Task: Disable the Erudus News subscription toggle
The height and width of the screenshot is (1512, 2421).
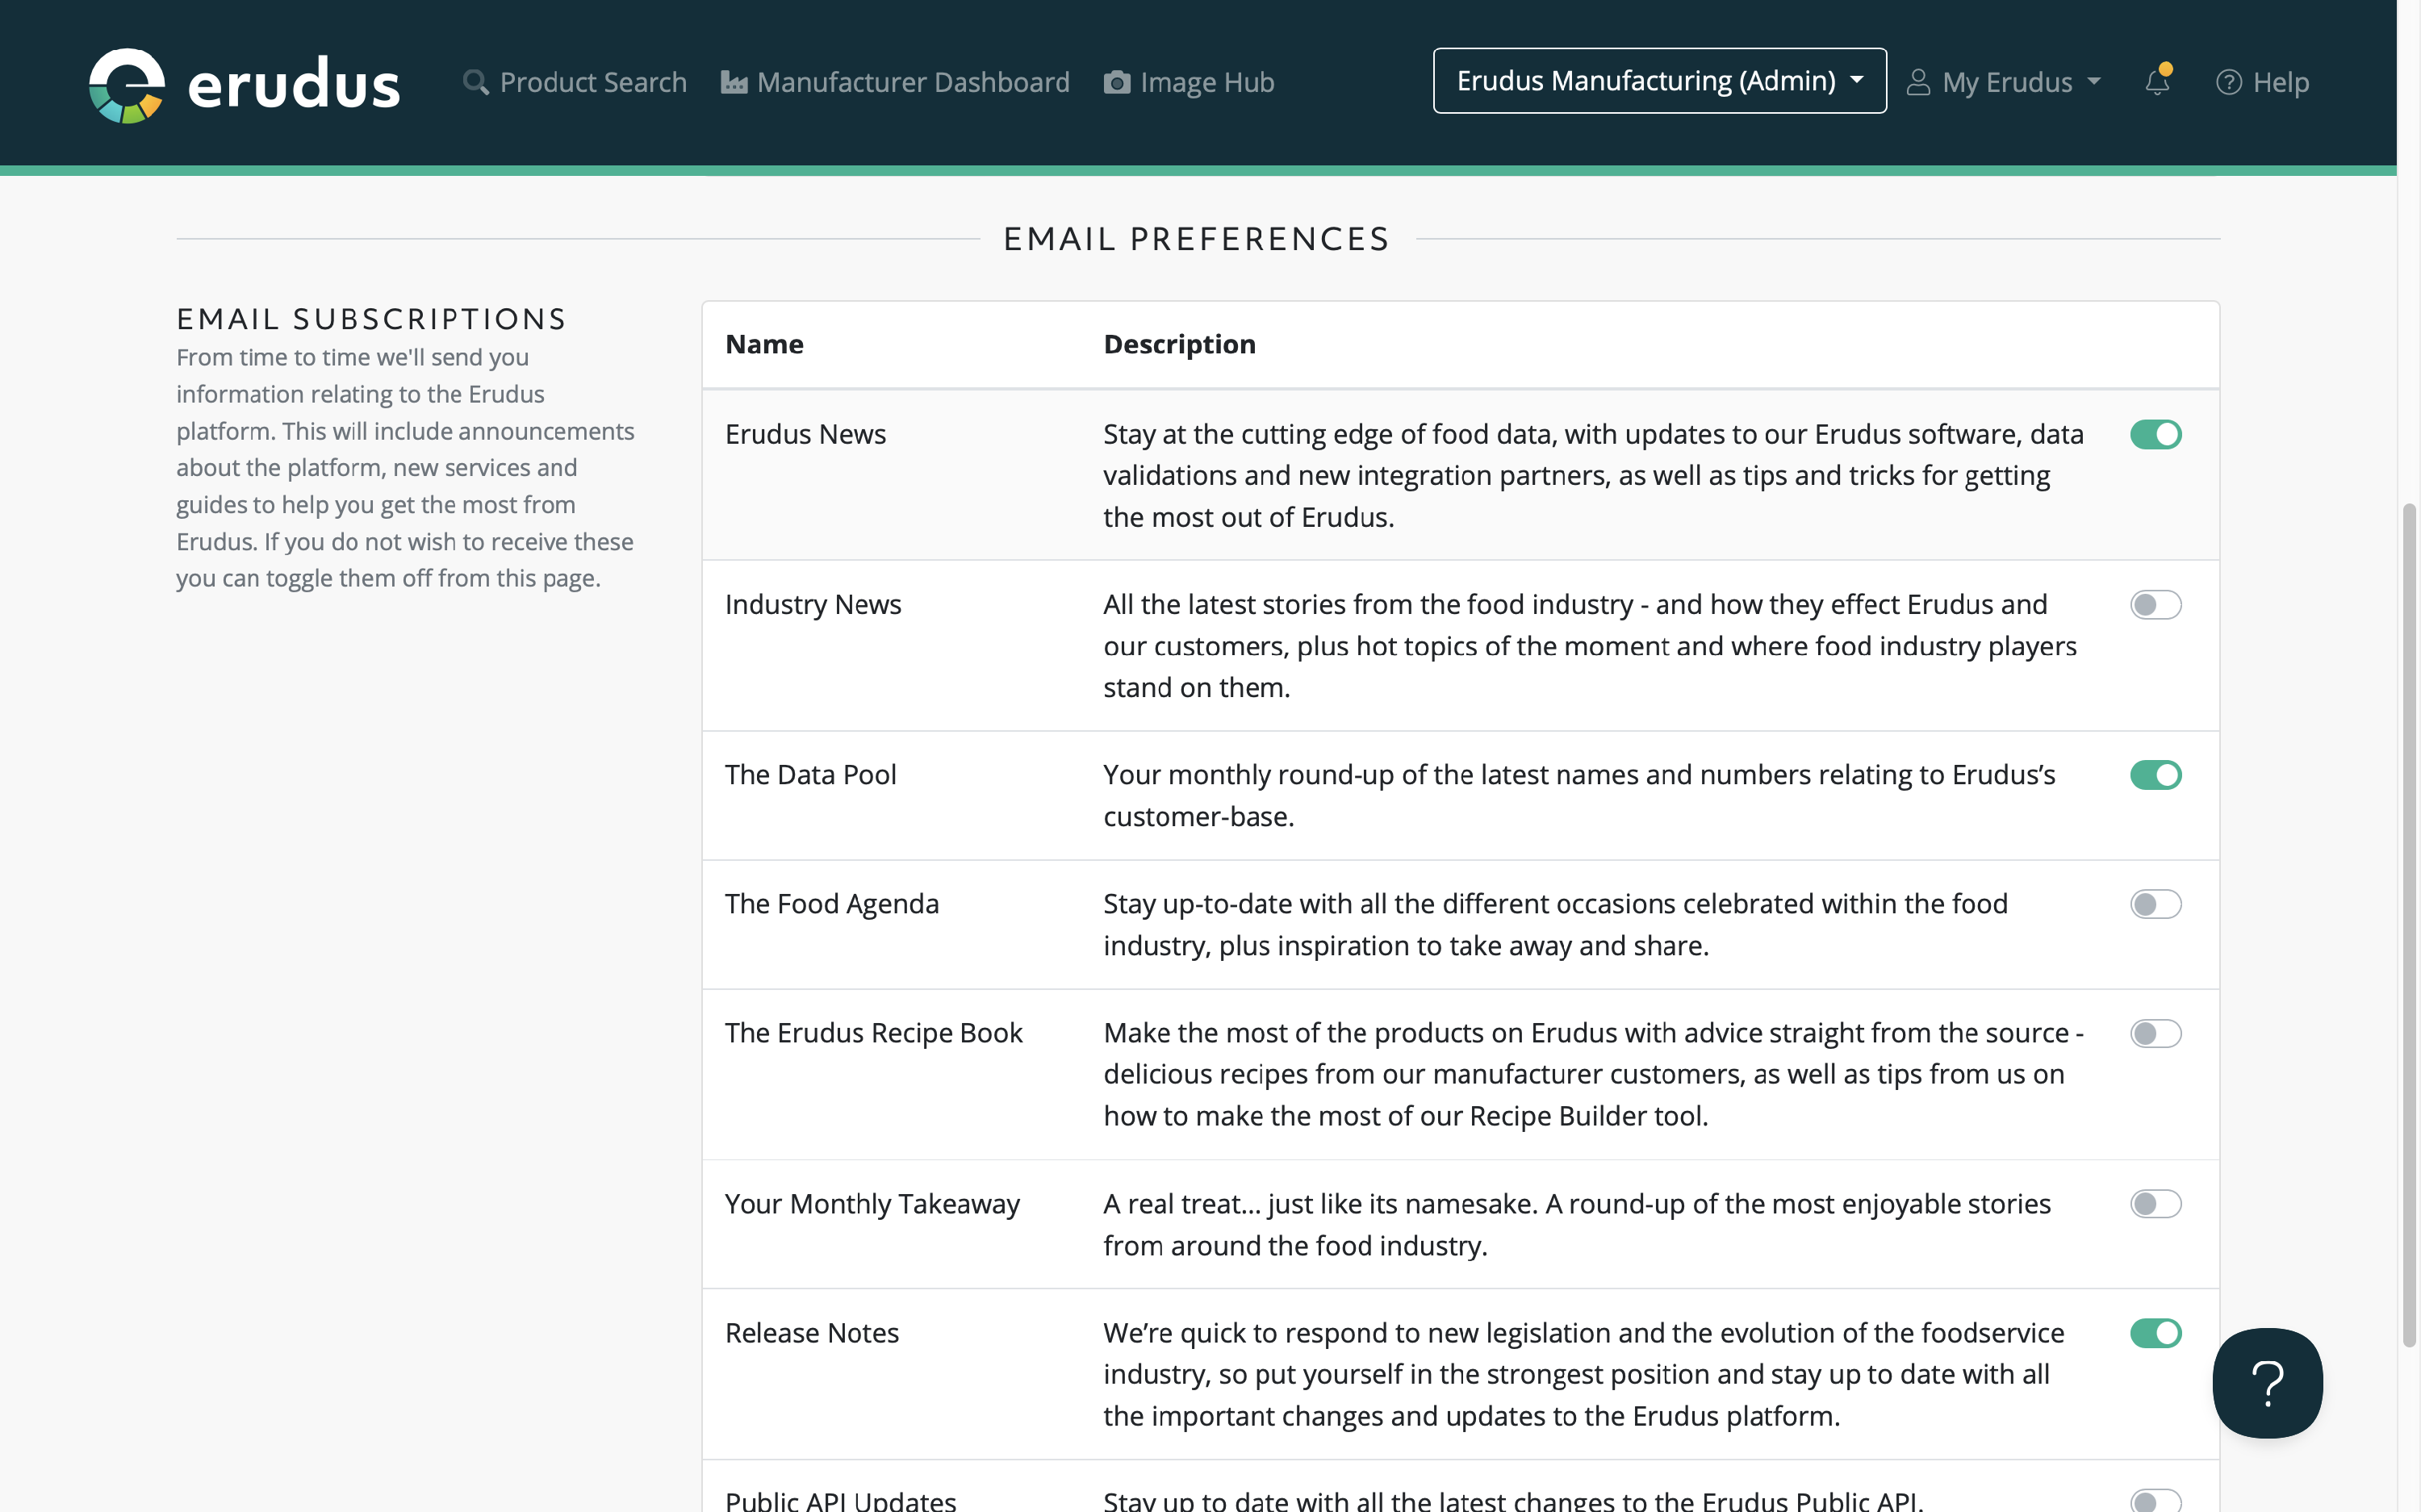Action: pyautogui.click(x=2155, y=434)
